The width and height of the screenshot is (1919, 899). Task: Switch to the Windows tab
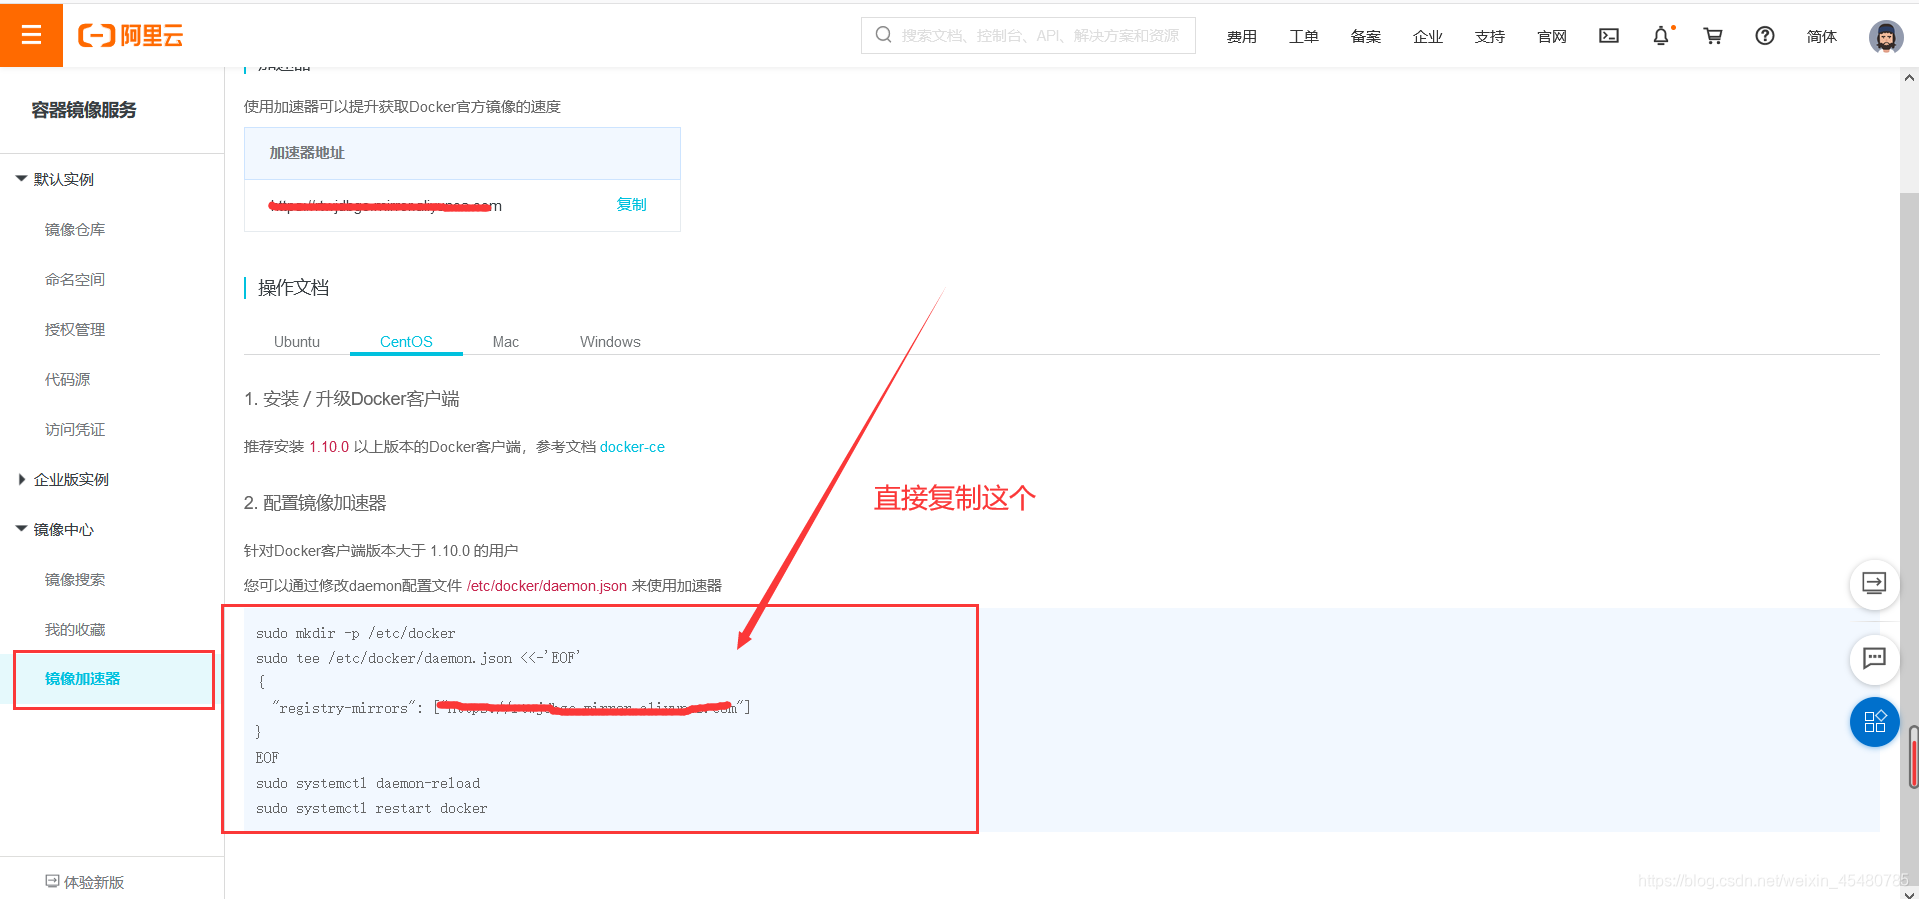pyautogui.click(x=610, y=342)
